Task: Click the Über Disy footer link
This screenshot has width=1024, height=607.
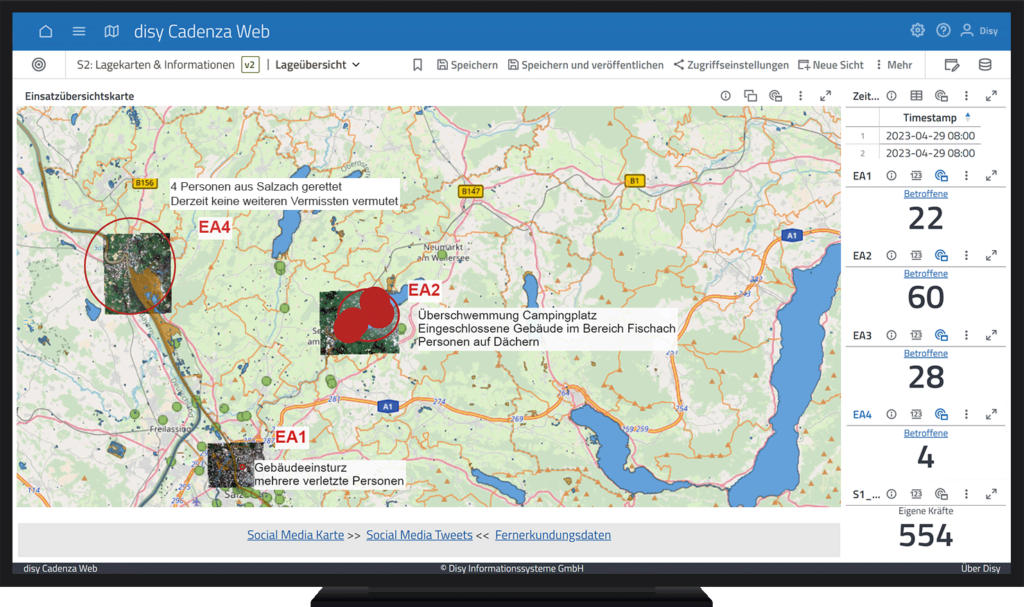Action: (x=980, y=568)
